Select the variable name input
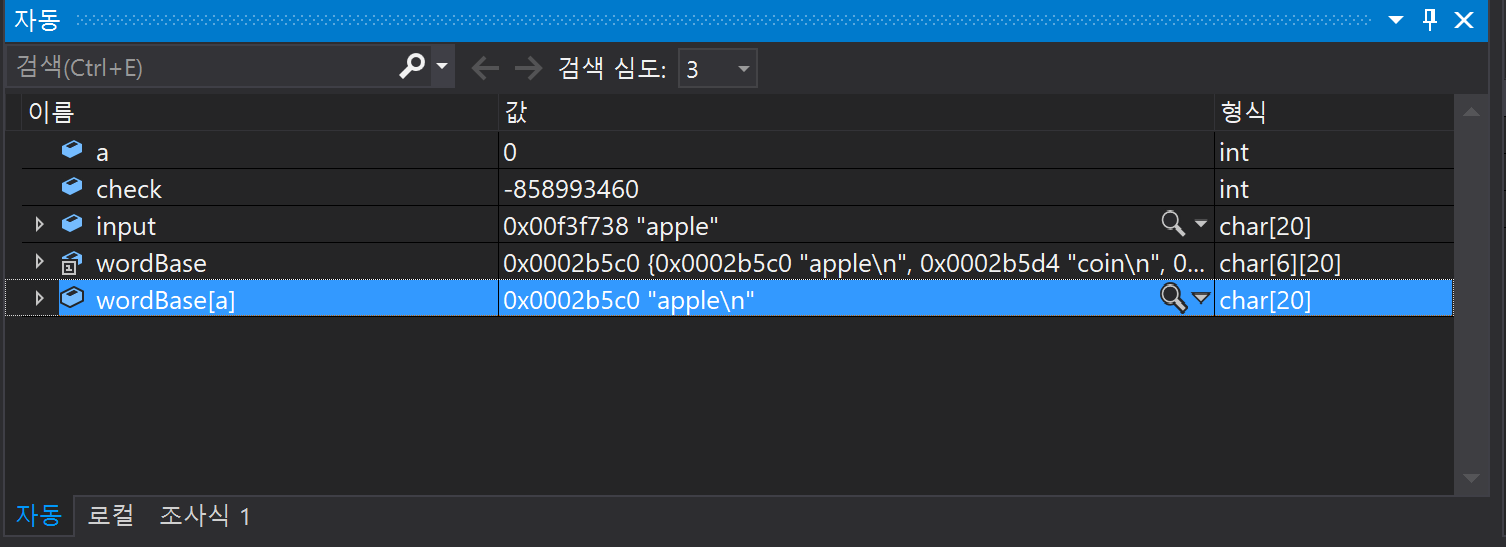1506x547 pixels. click(x=126, y=227)
